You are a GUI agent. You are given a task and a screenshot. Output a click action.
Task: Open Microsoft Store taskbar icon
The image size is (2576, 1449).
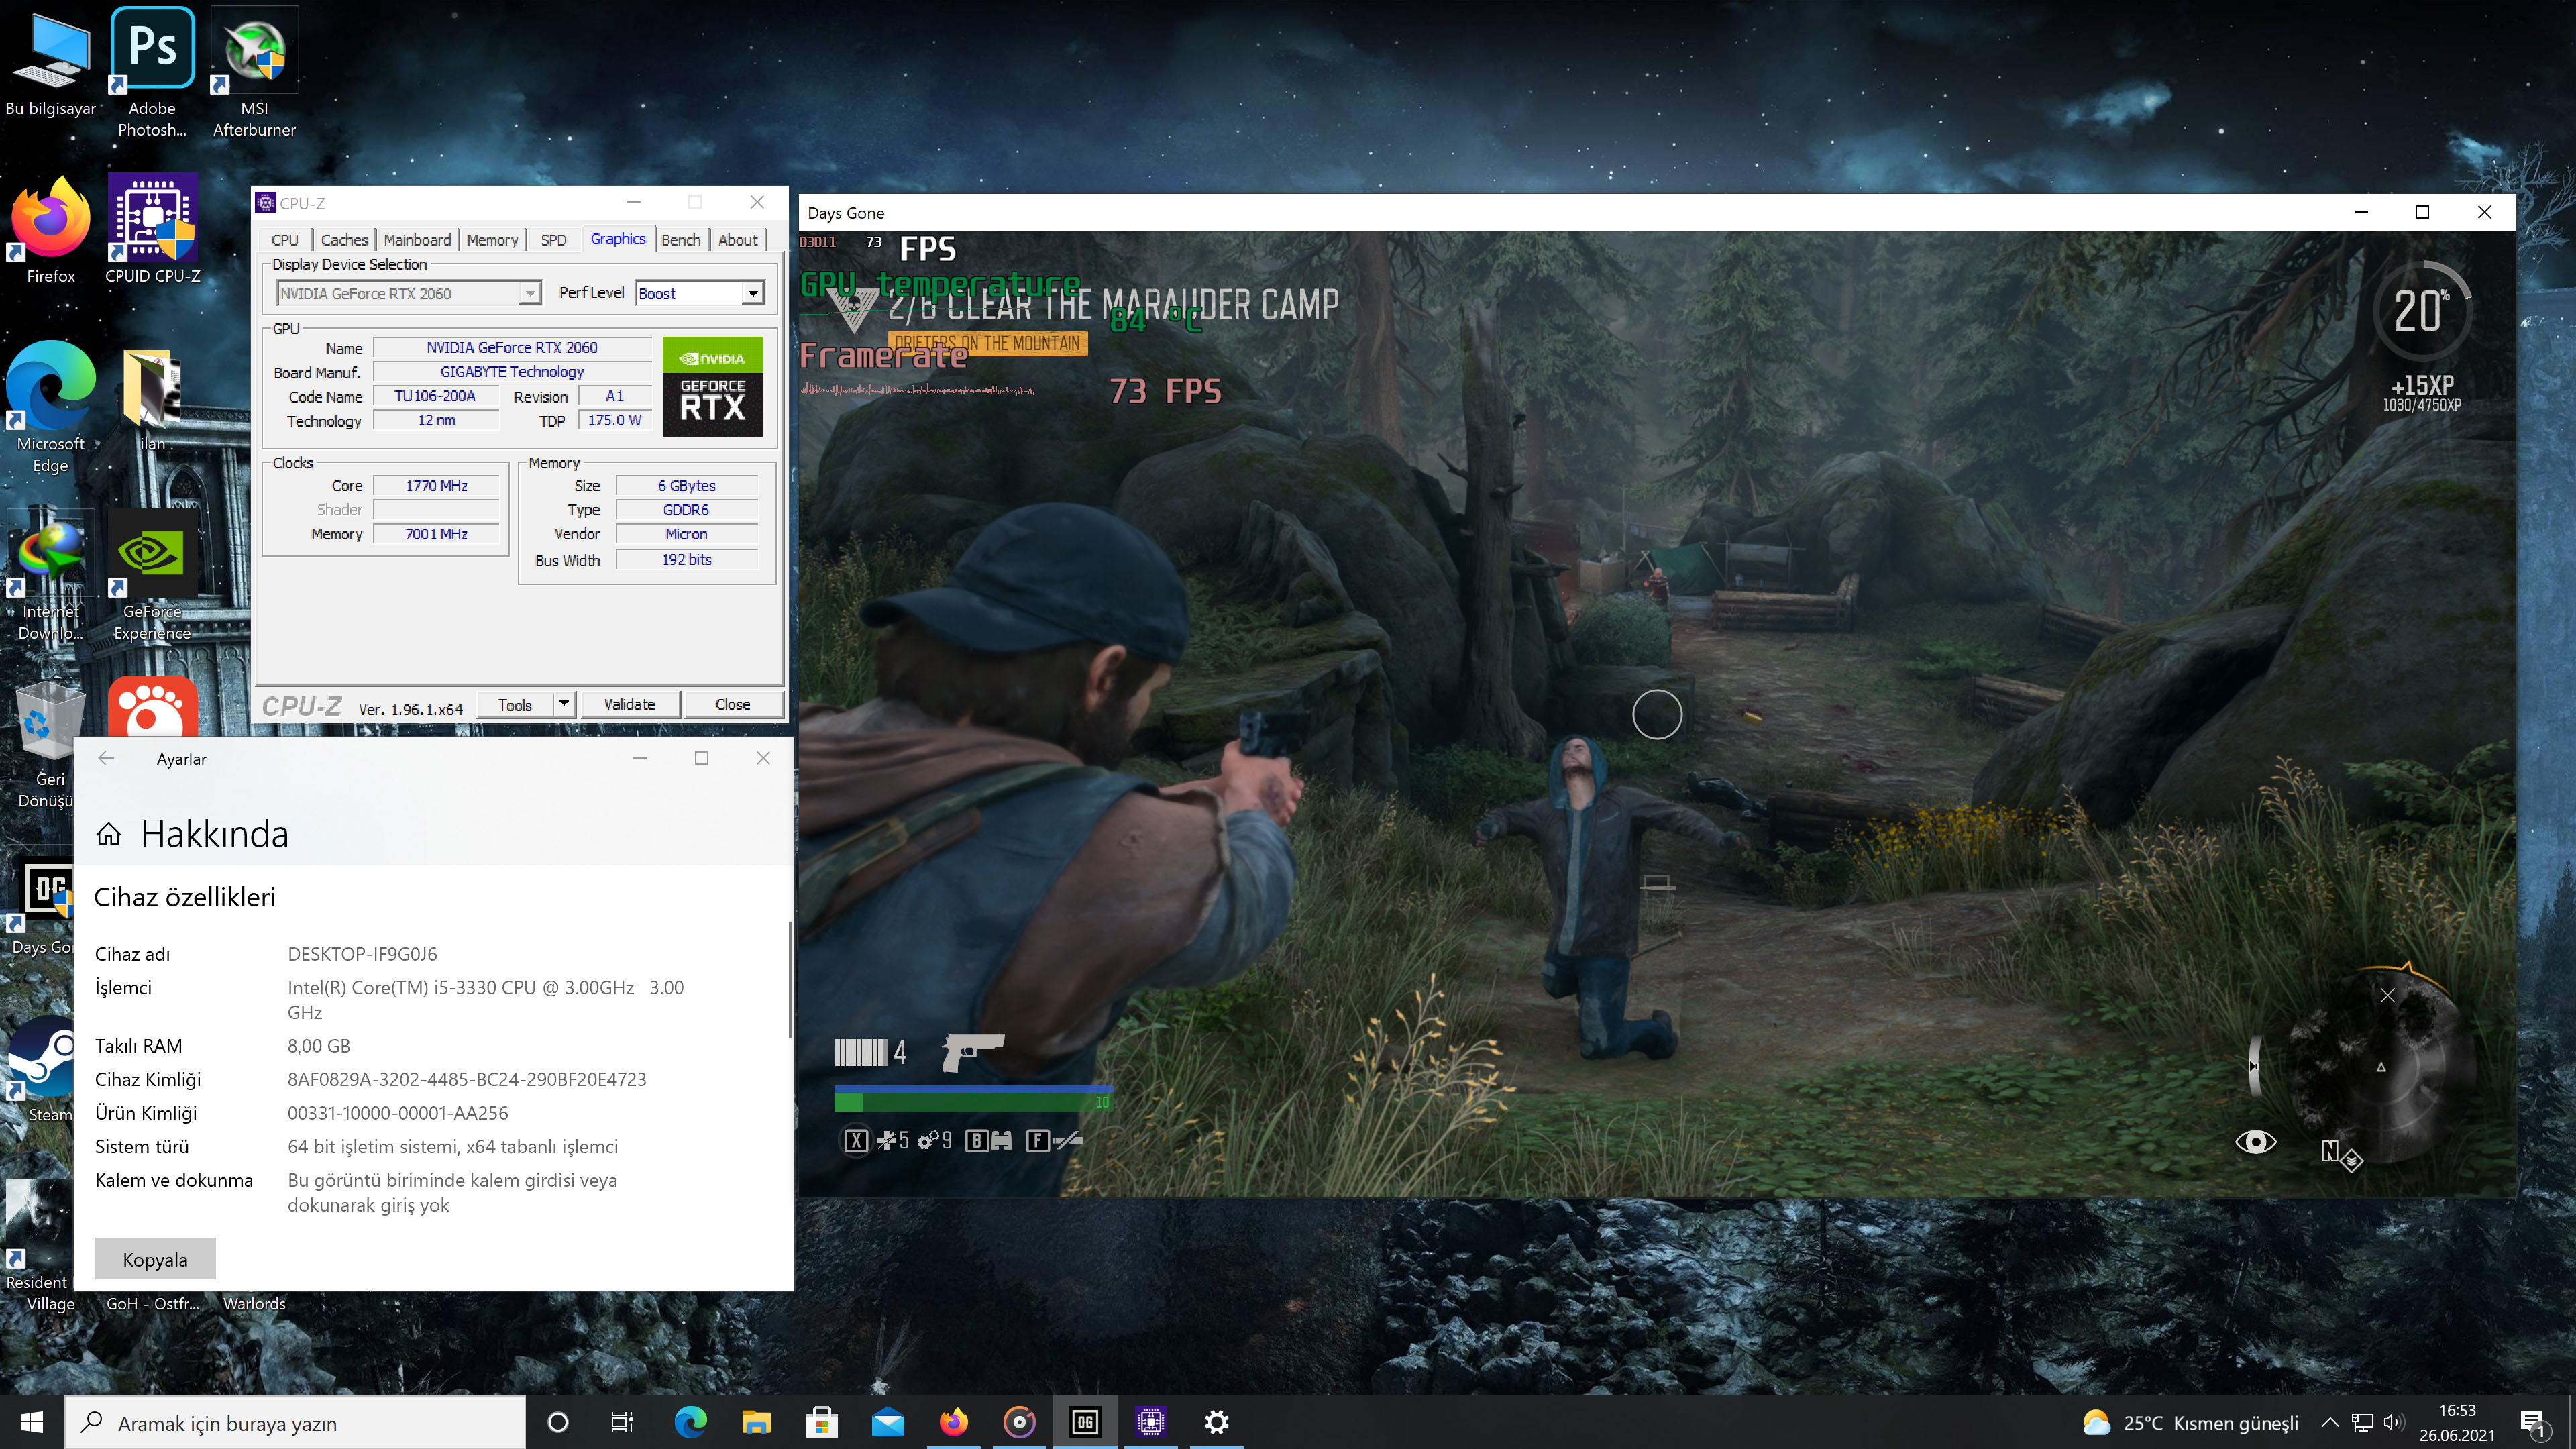click(x=822, y=1422)
